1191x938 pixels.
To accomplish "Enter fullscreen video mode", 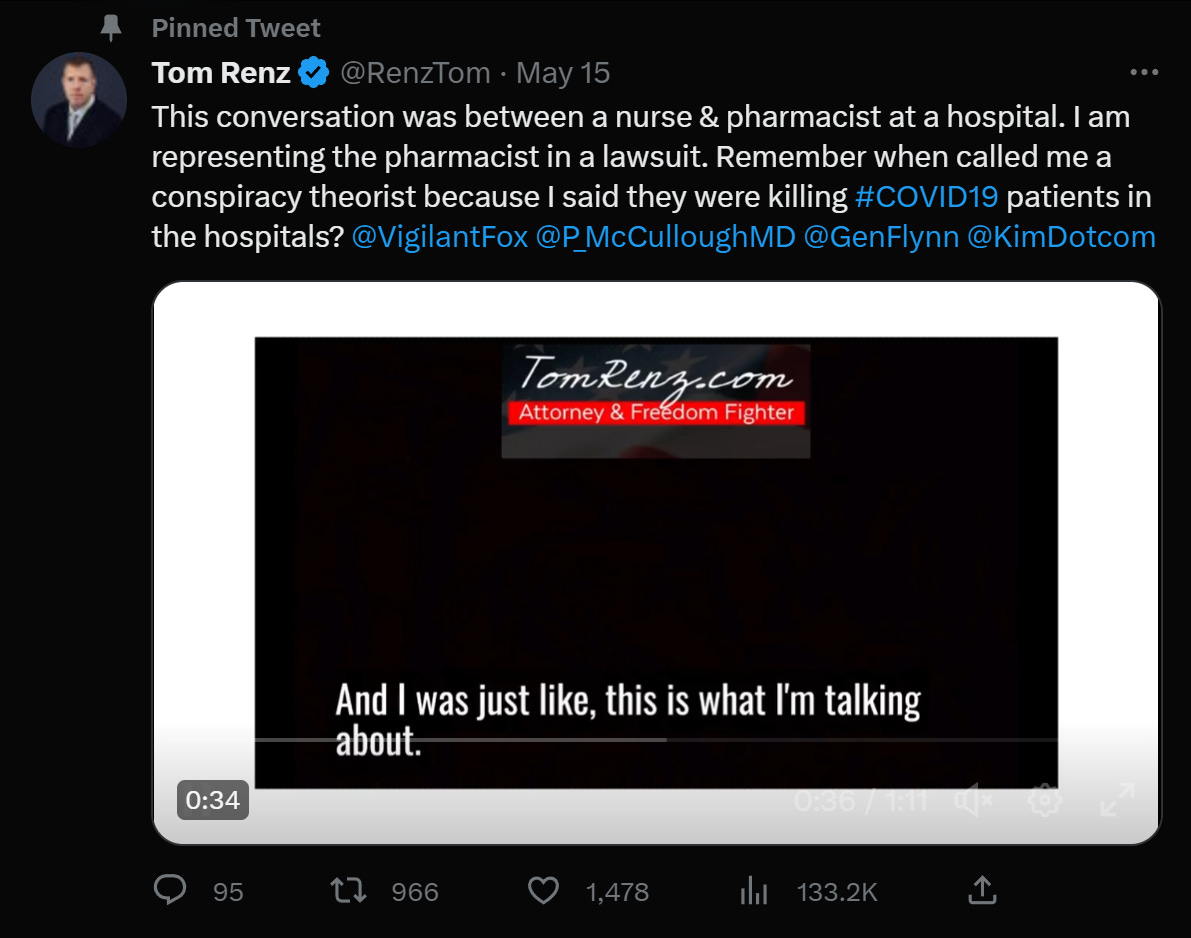I will coord(1116,800).
